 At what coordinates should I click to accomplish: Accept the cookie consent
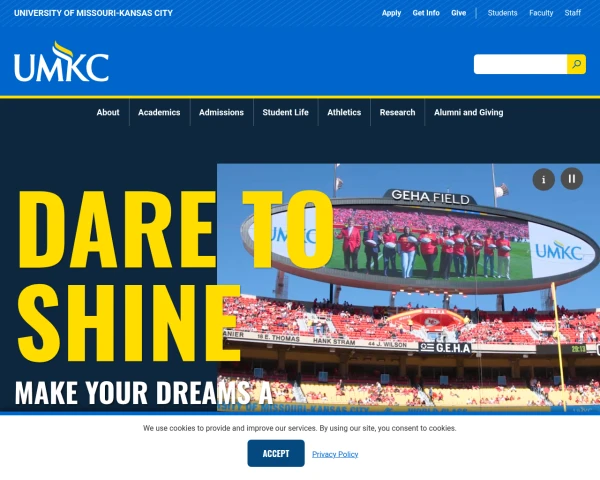[276, 454]
